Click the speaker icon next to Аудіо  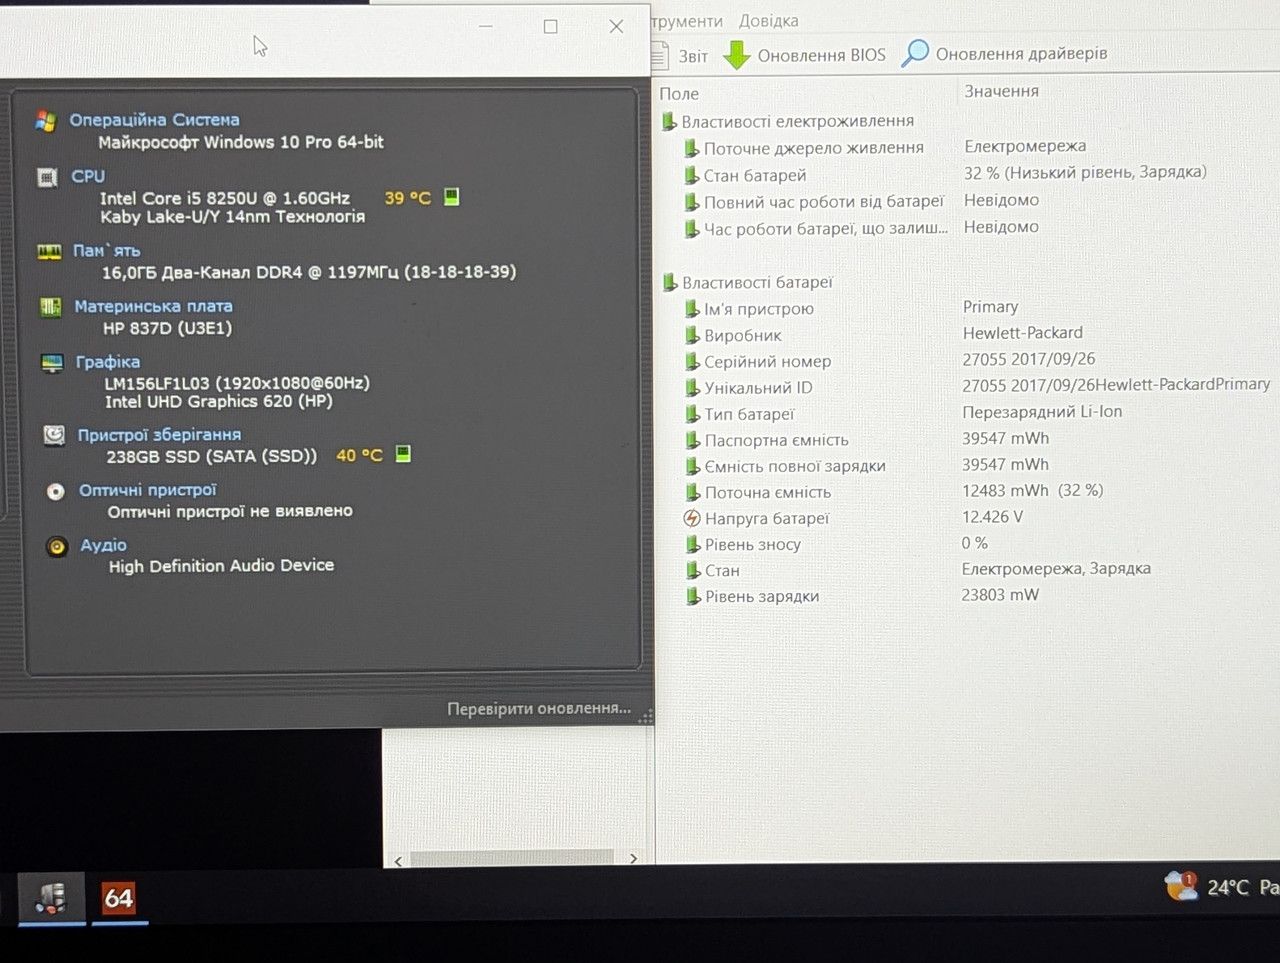point(57,546)
